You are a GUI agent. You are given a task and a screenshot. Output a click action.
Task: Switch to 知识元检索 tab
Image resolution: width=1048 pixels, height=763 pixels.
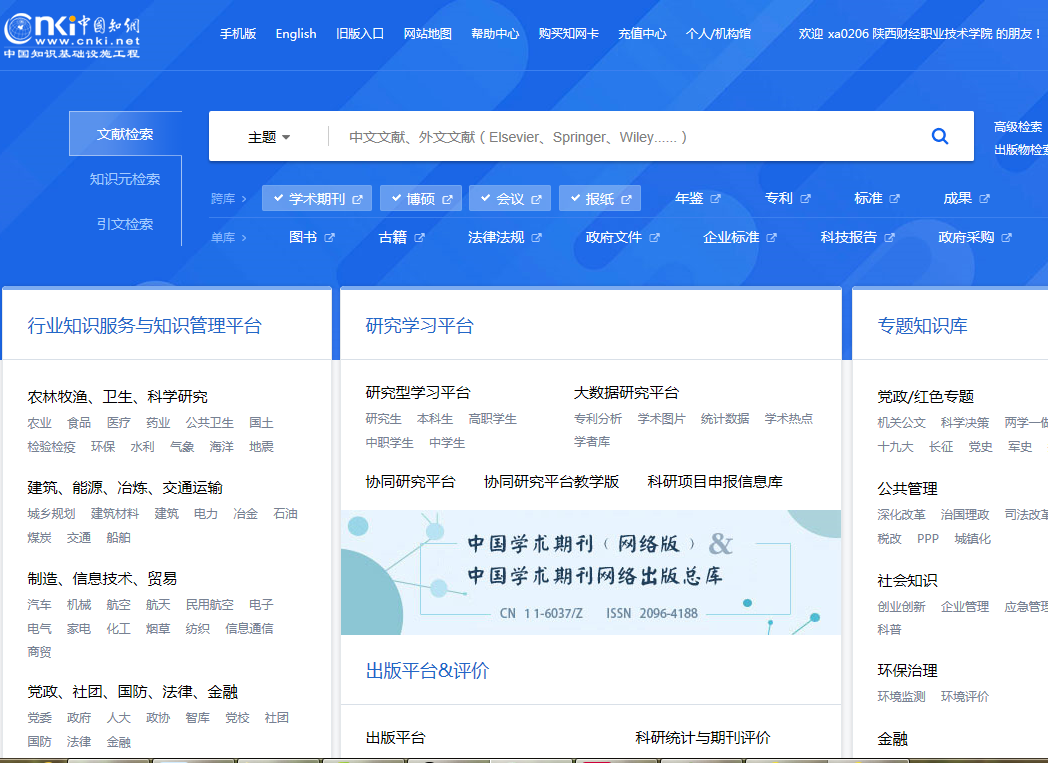click(x=125, y=179)
